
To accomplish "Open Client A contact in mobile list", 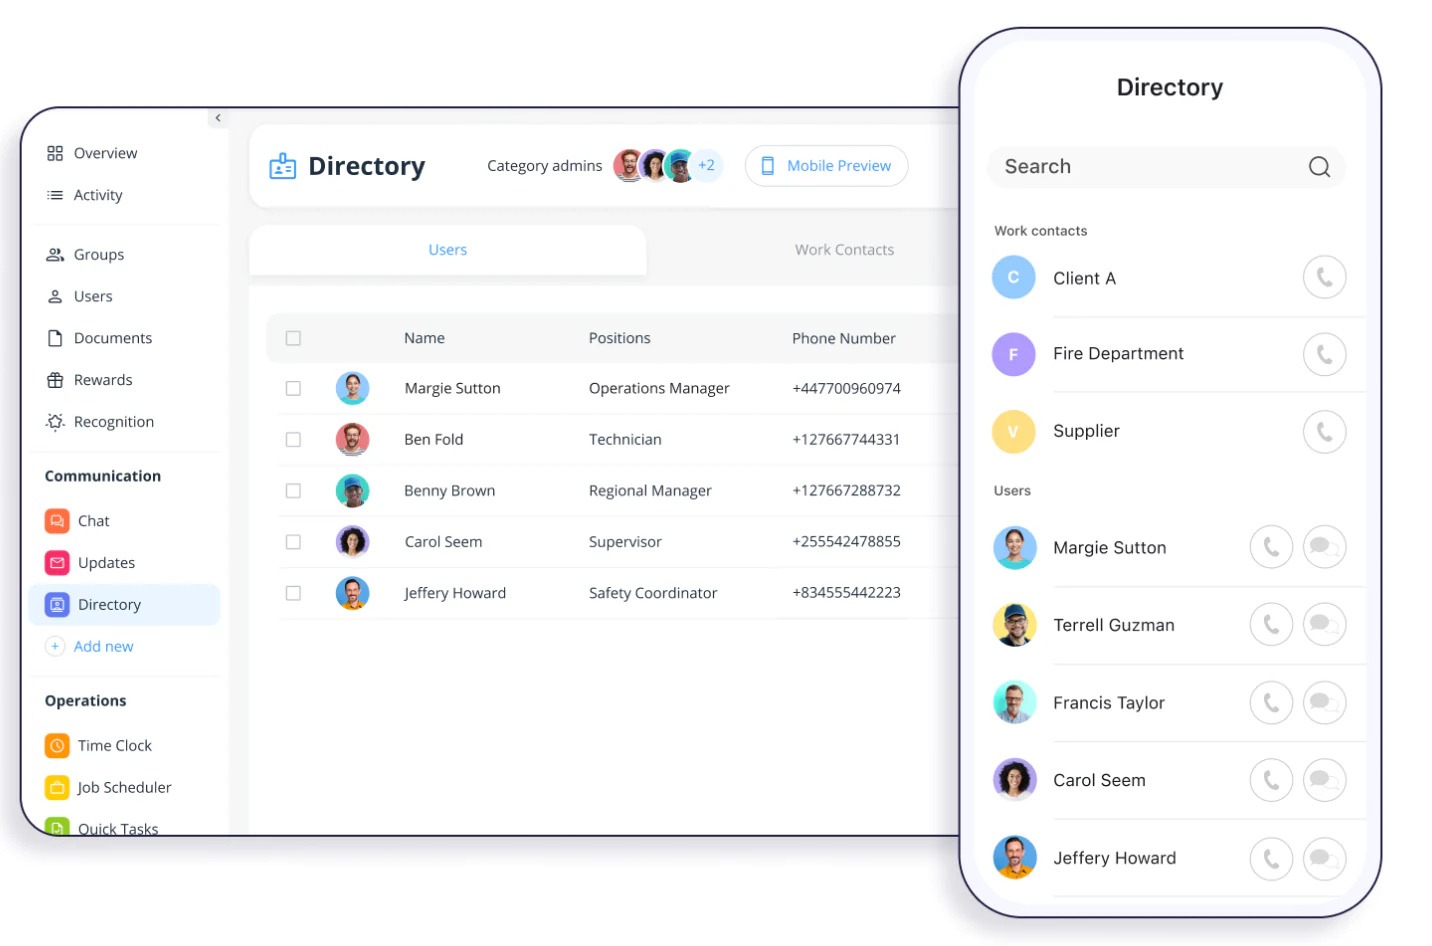I will (1084, 279).
